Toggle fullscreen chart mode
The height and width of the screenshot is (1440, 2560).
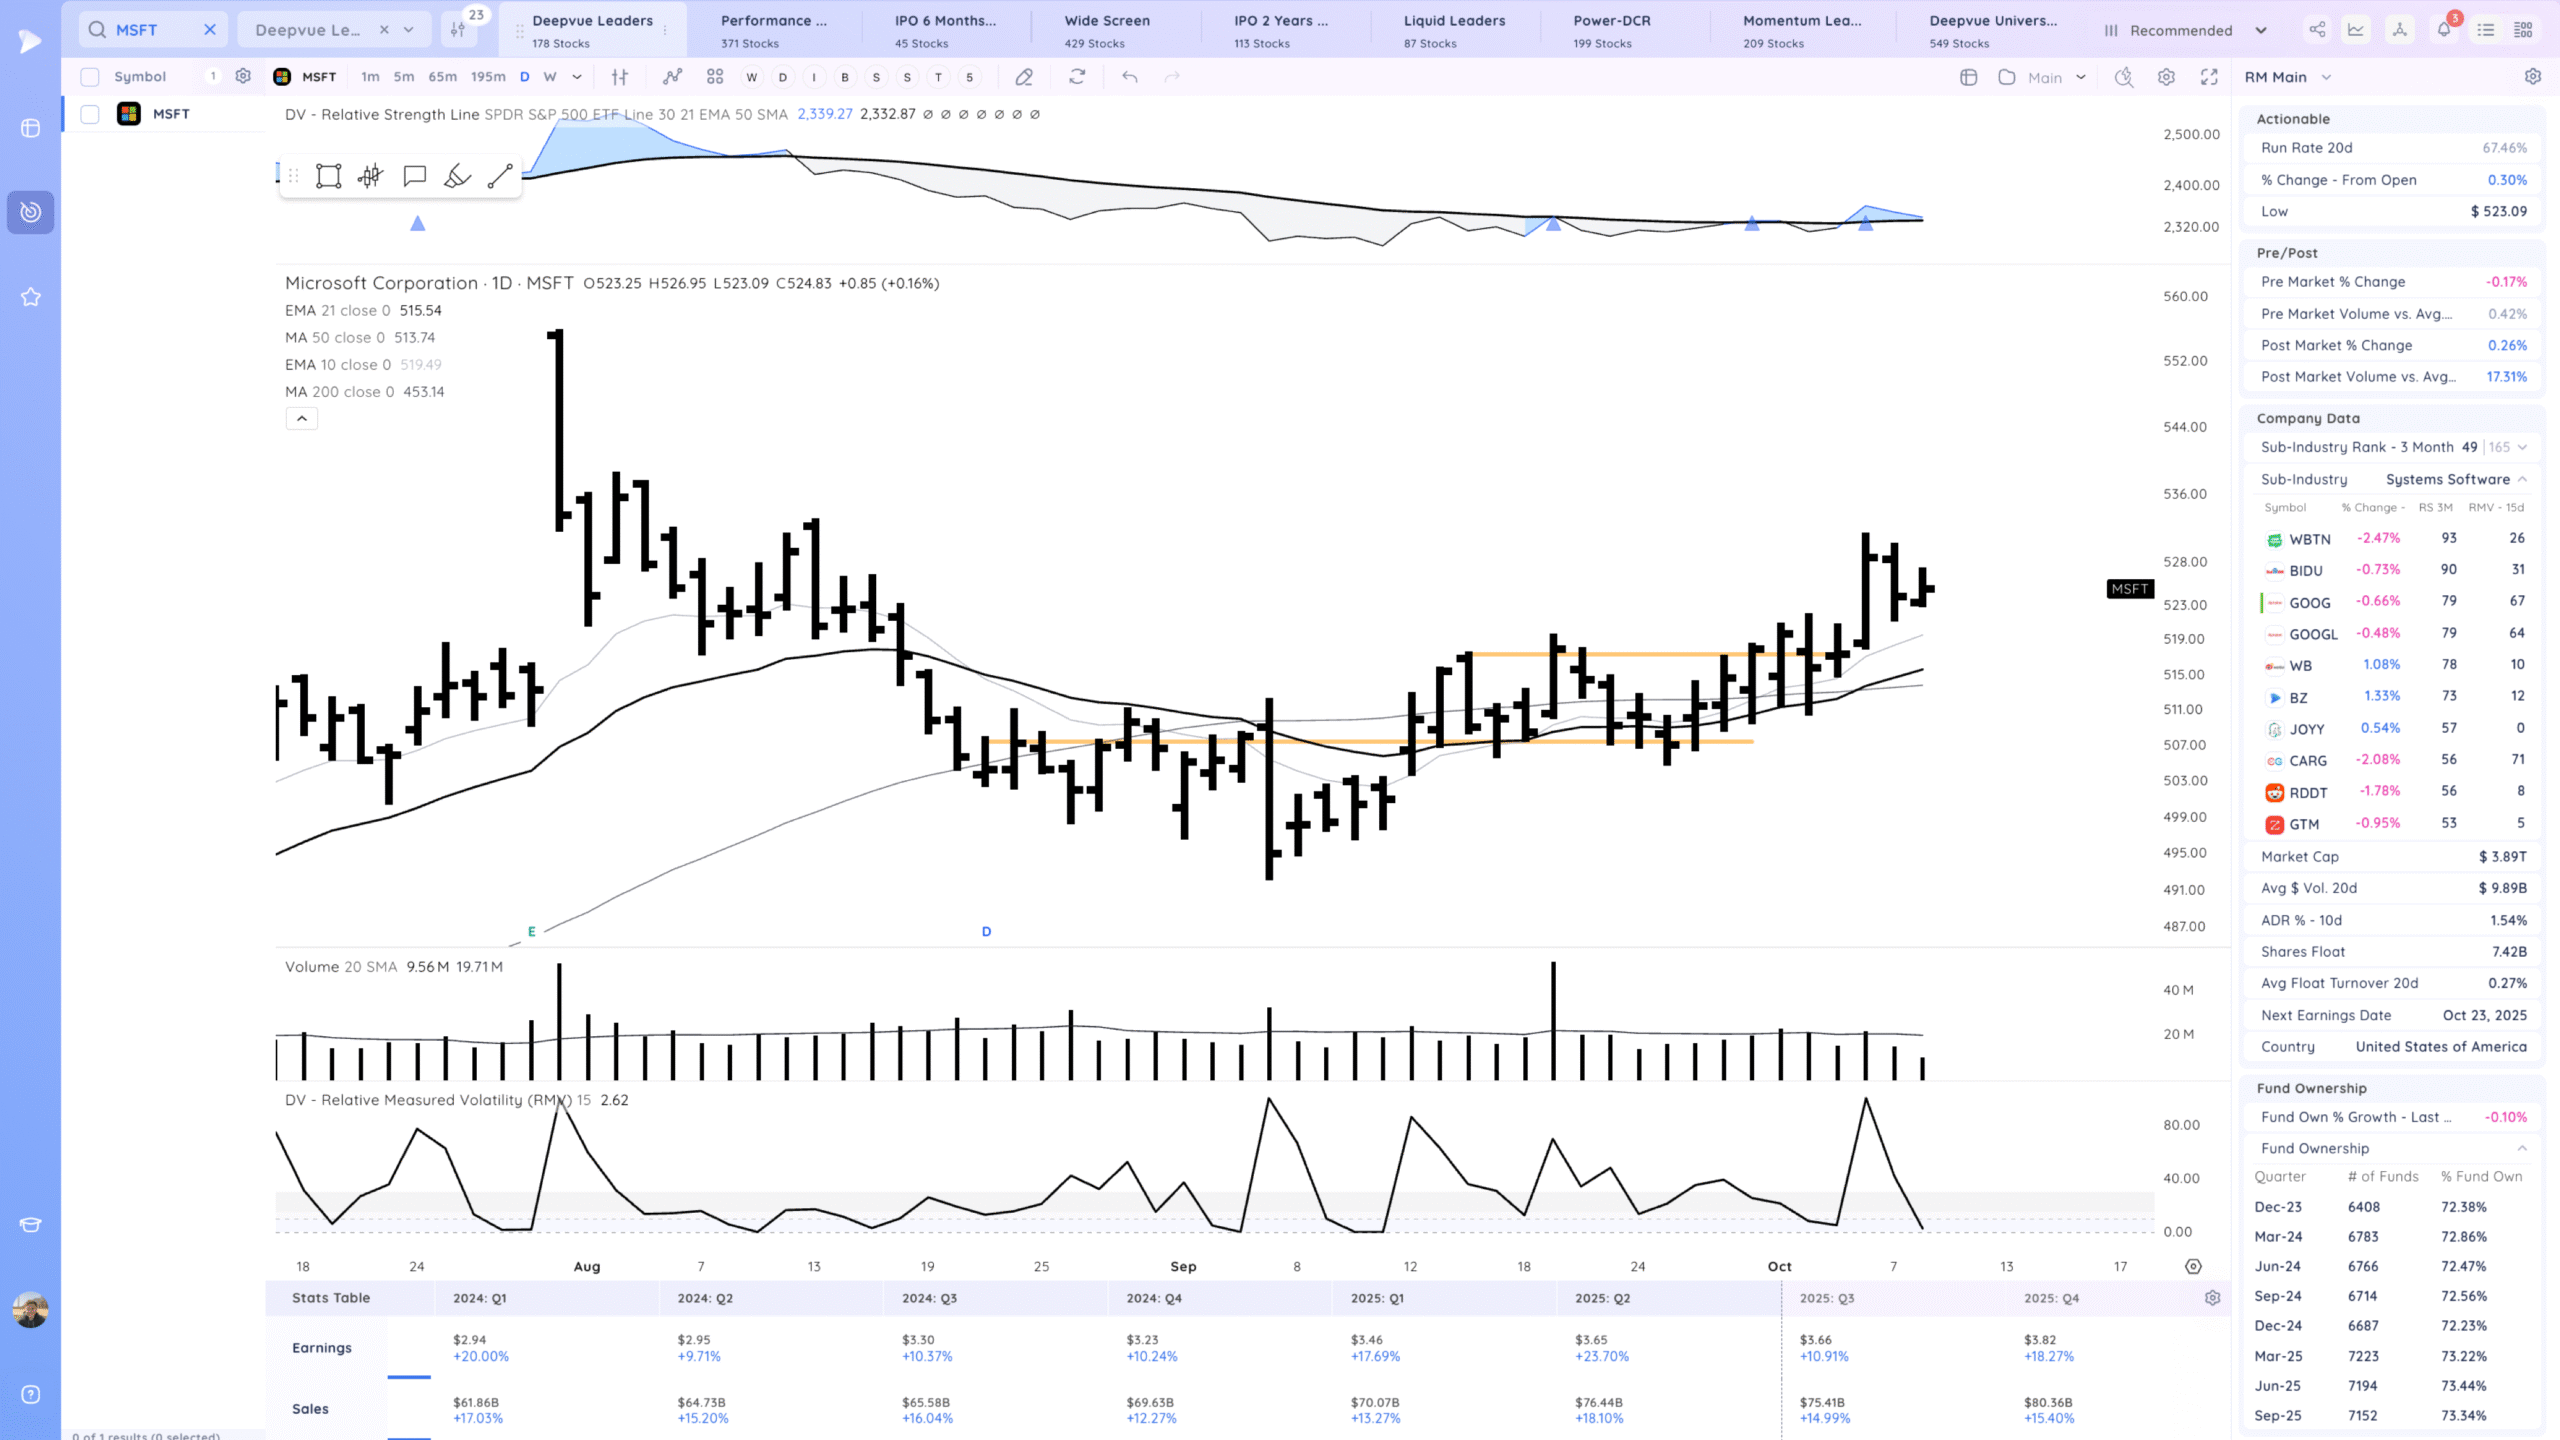coord(2209,77)
